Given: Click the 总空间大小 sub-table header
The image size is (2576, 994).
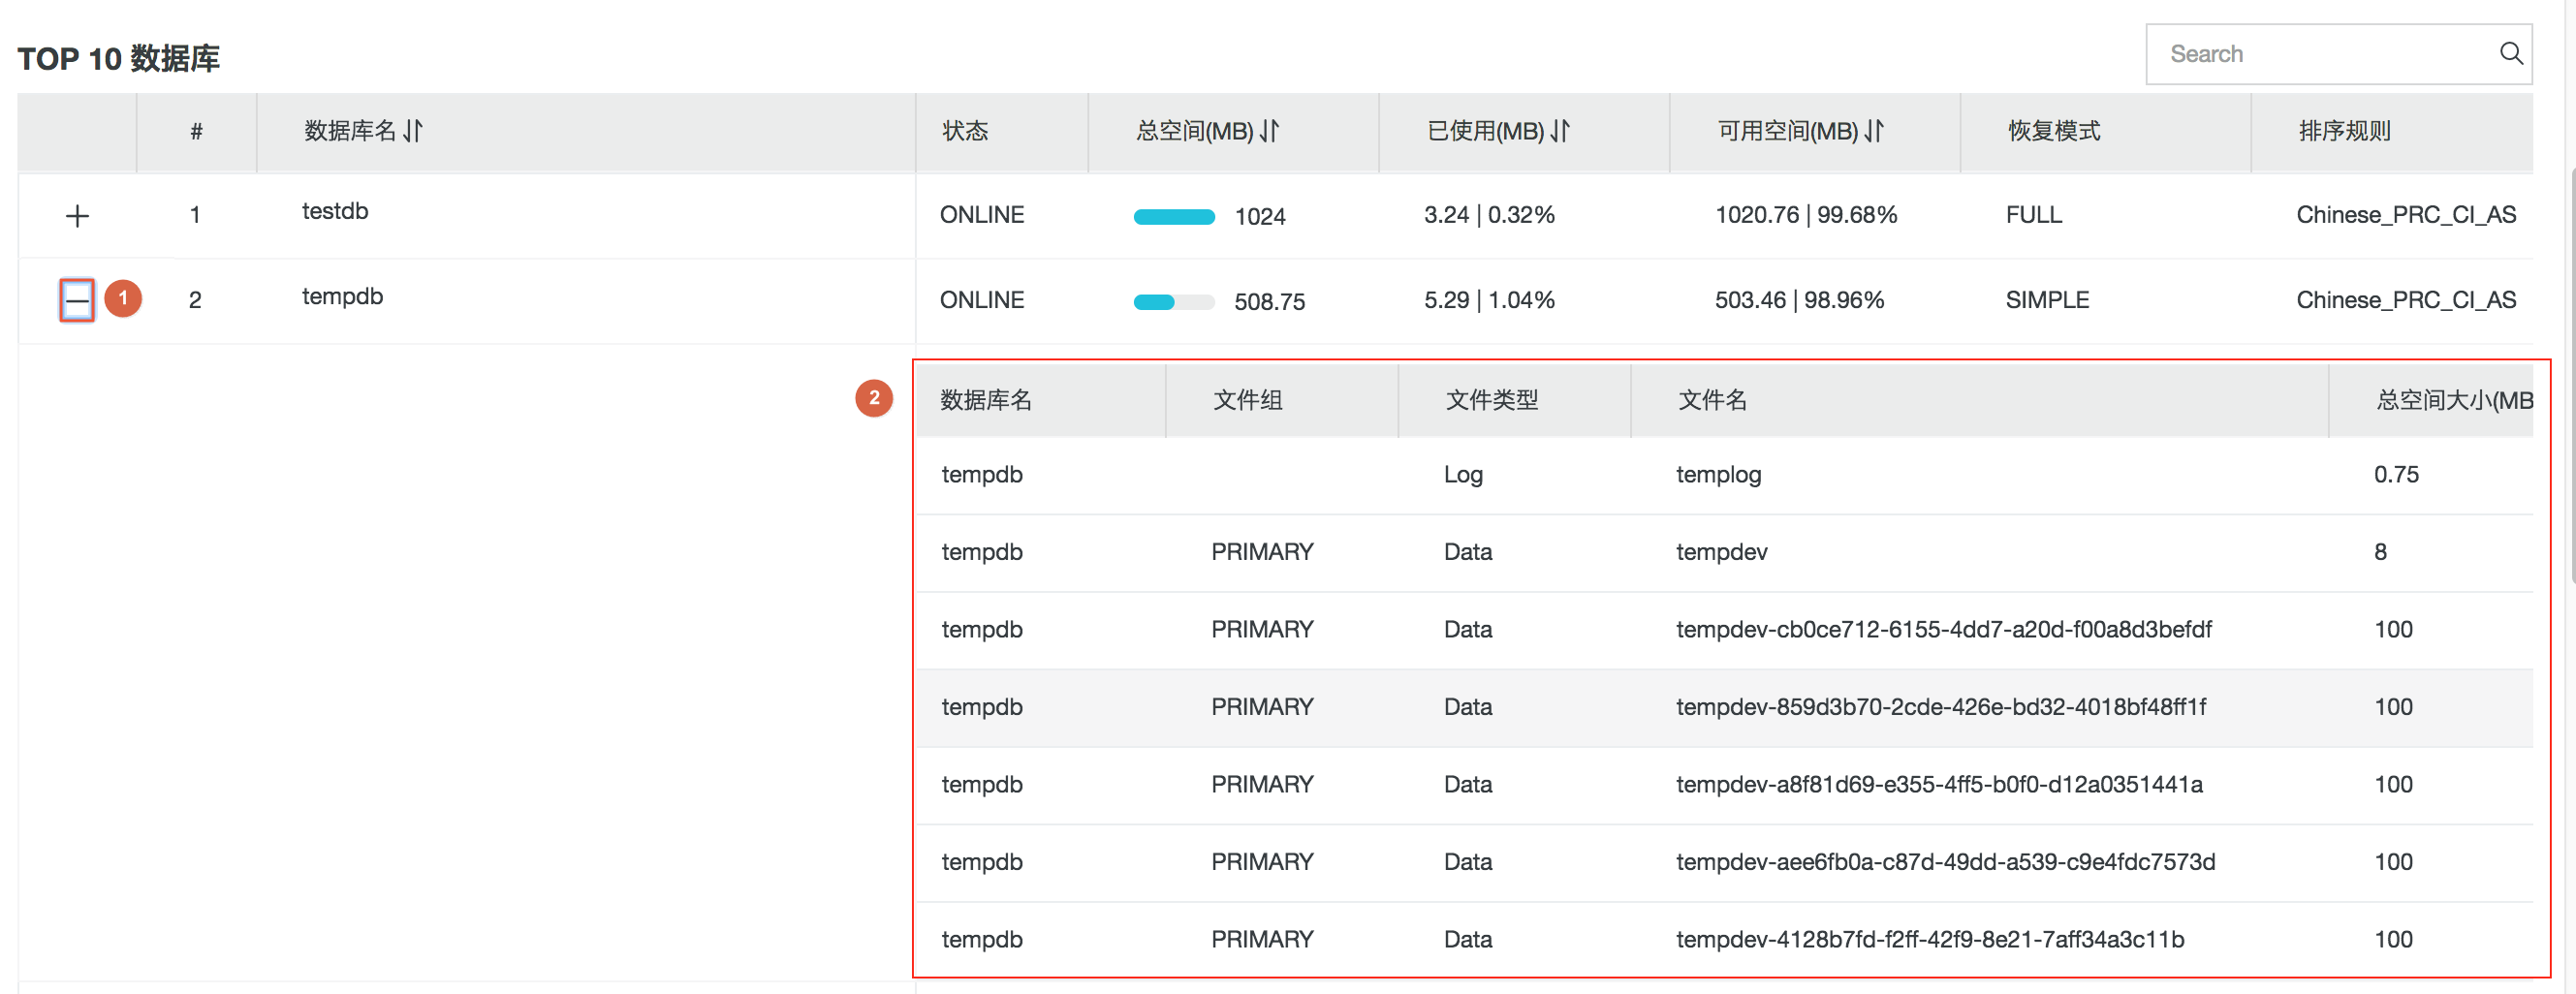Looking at the screenshot, I should tap(2454, 401).
